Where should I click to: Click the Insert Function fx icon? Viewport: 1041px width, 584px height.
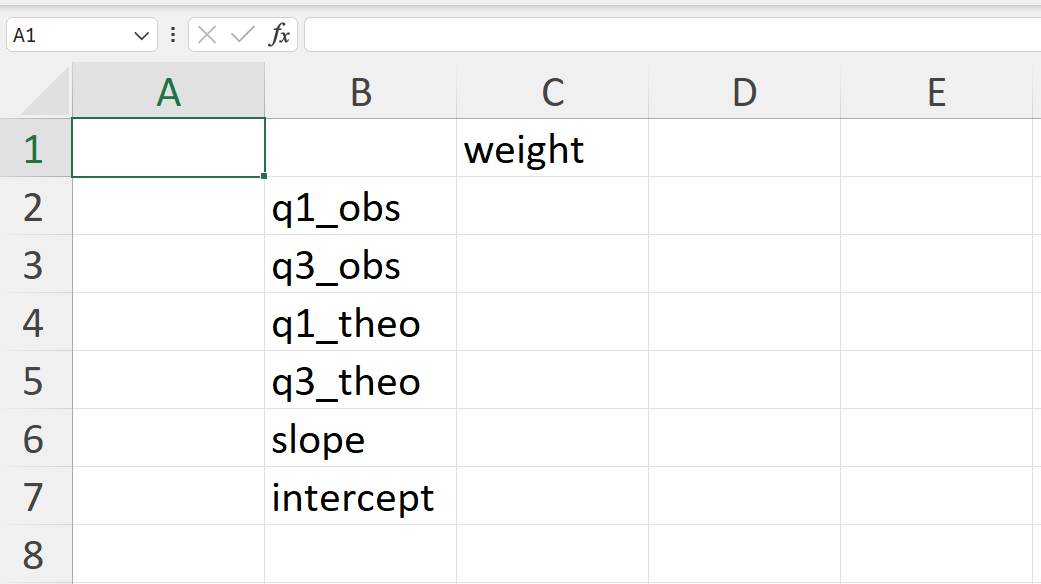click(x=280, y=35)
